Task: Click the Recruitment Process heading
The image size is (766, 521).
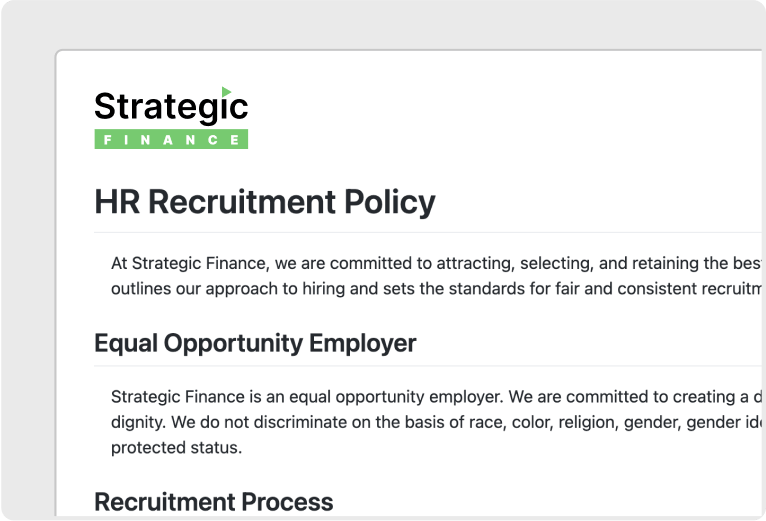Action: click(213, 502)
